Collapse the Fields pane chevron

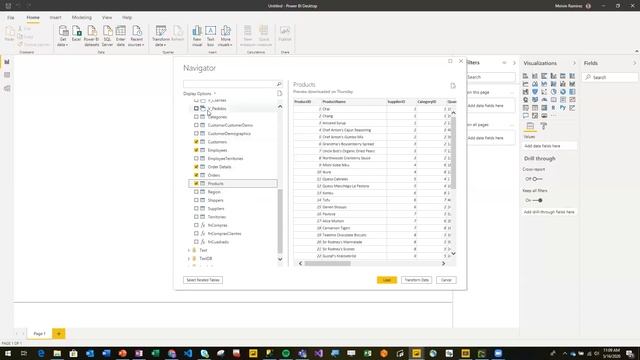pyautogui.click(x=635, y=63)
